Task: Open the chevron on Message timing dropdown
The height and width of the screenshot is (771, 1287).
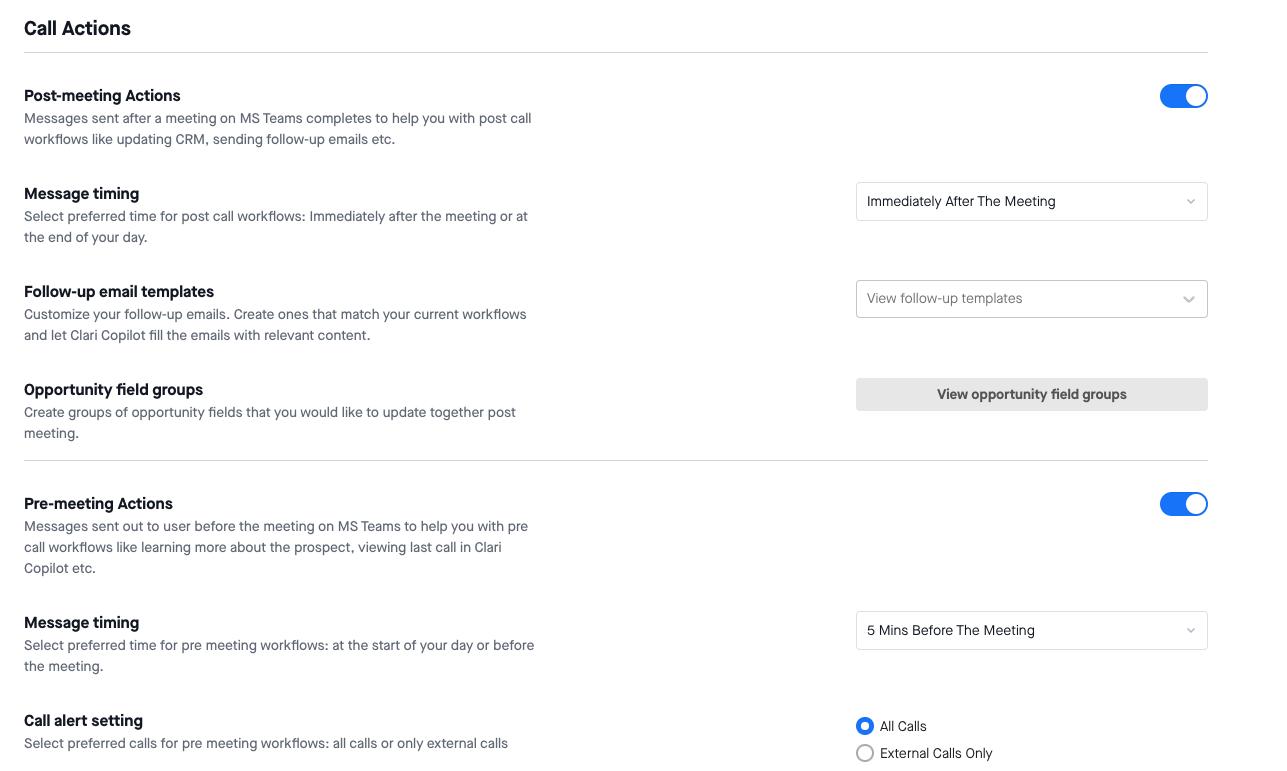Action: (x=1189, y=201)
